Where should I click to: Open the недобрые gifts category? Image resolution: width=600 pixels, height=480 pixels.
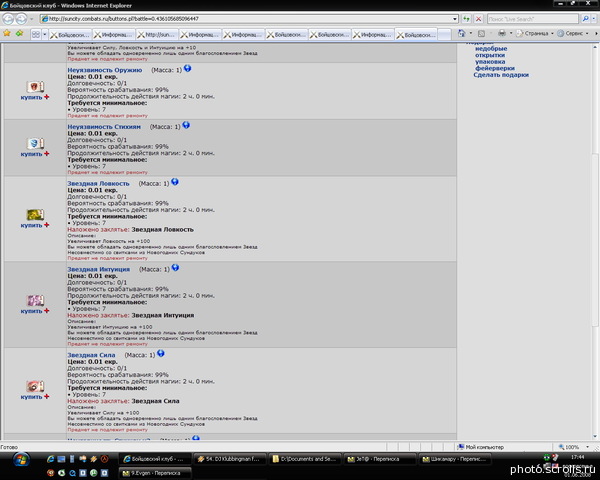click(491, 49)
